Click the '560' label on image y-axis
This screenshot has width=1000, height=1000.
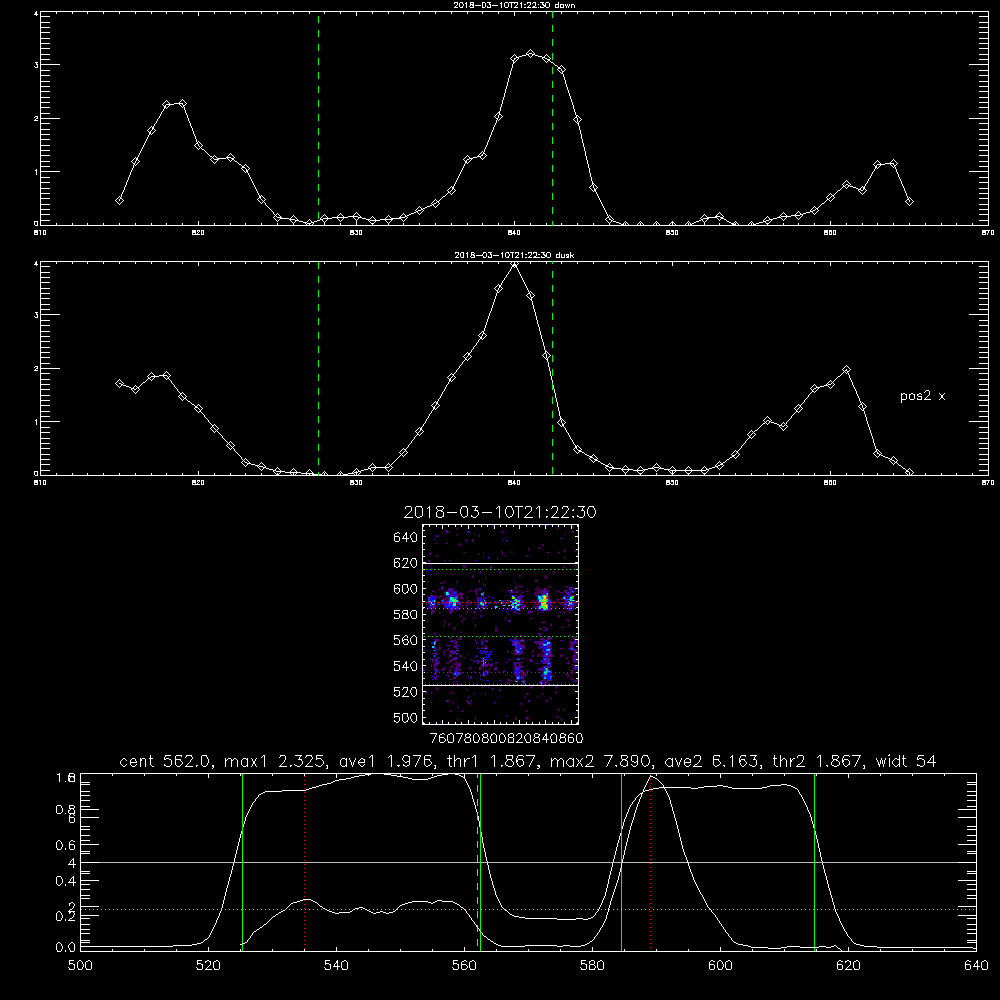[406, 640]
